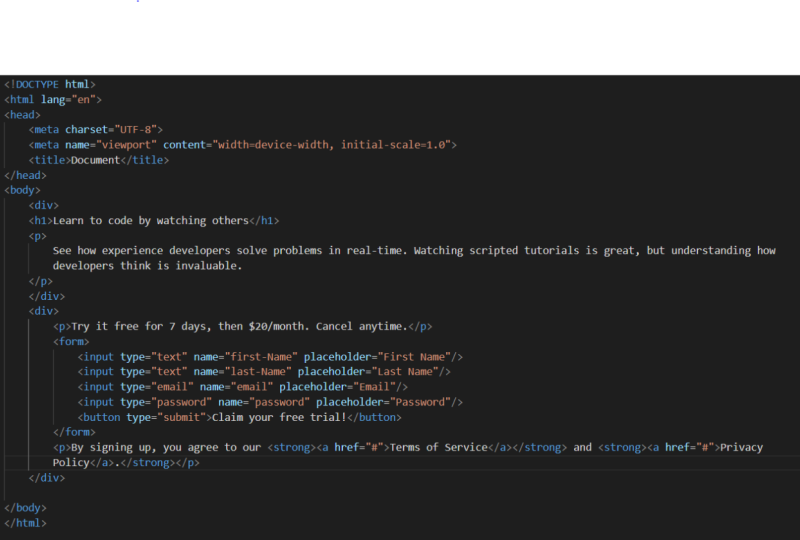Click the closing </head> tag

[x=25, y=175]
